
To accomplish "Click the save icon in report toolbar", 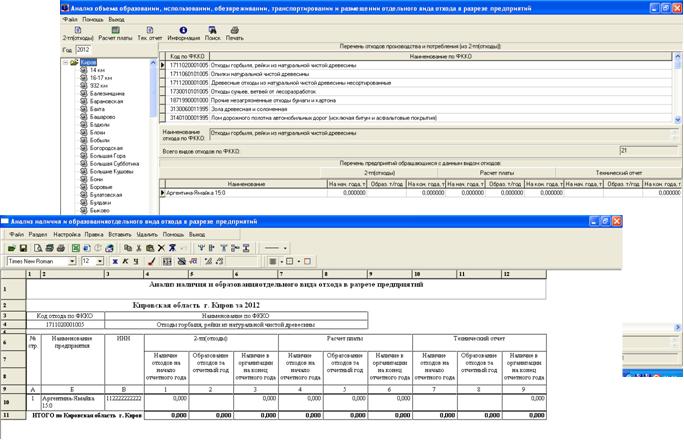I will click(x=23, y=247).
